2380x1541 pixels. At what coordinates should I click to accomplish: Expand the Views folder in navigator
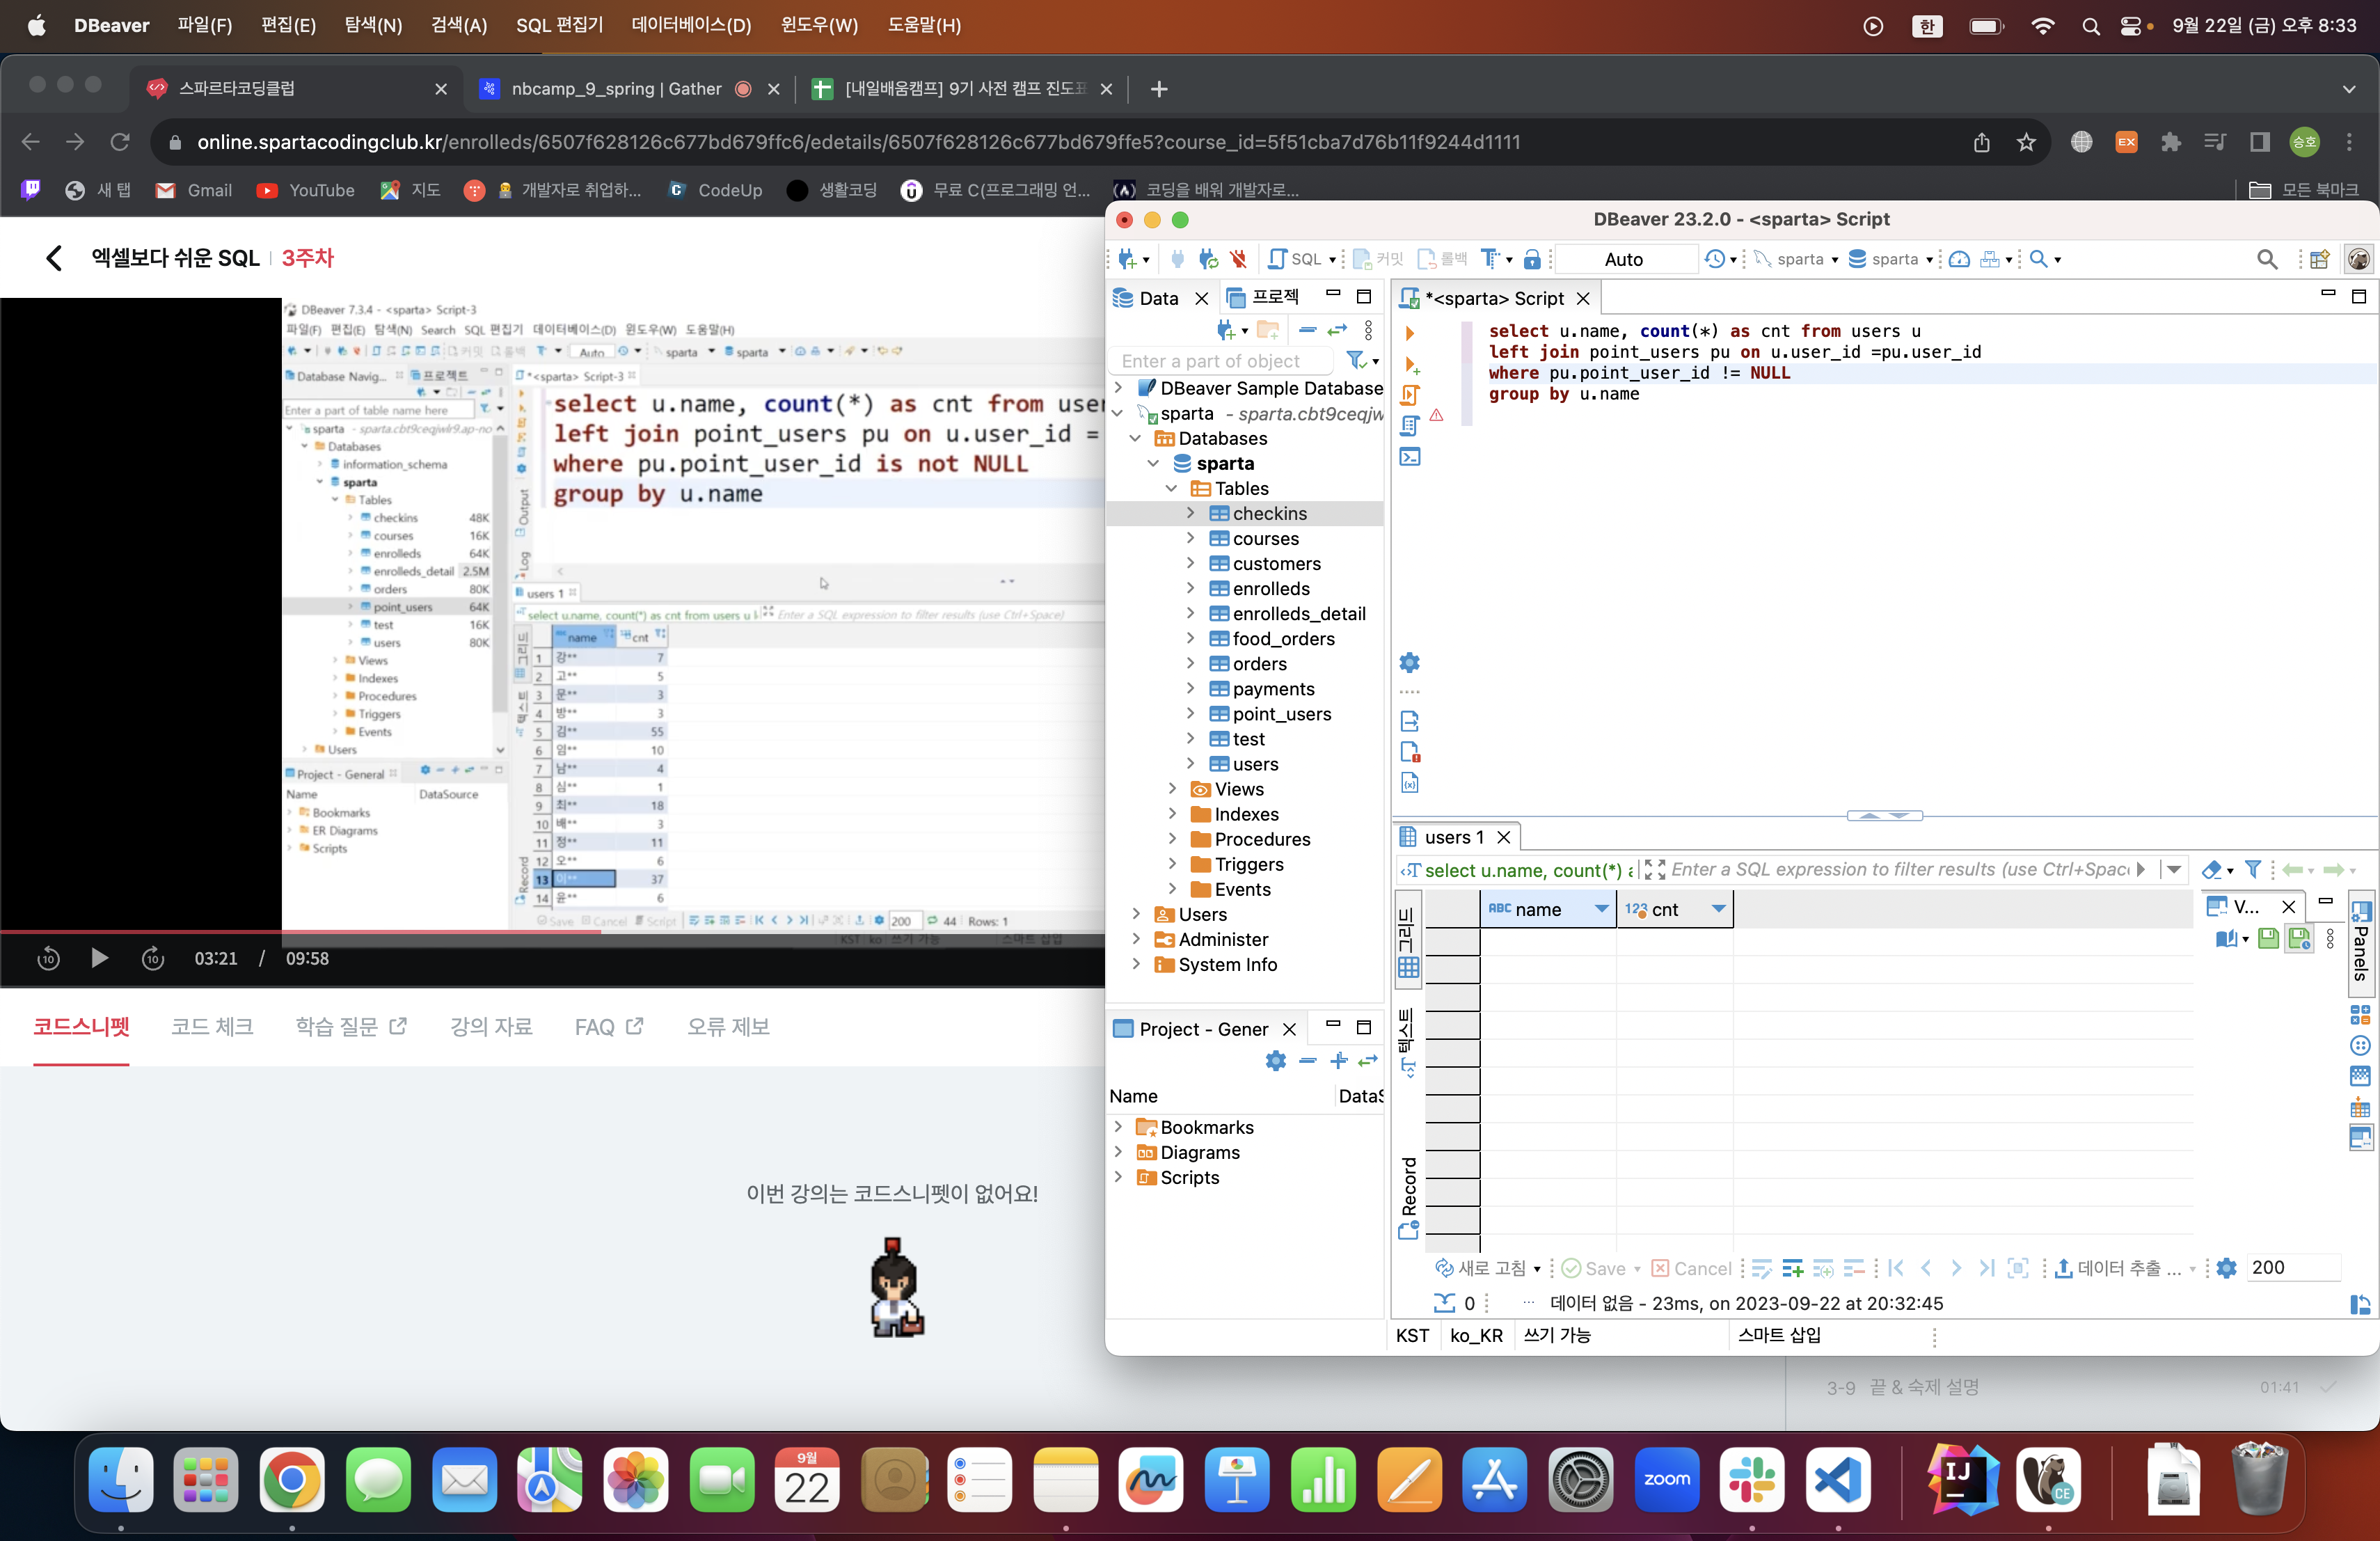[1172, 789]
